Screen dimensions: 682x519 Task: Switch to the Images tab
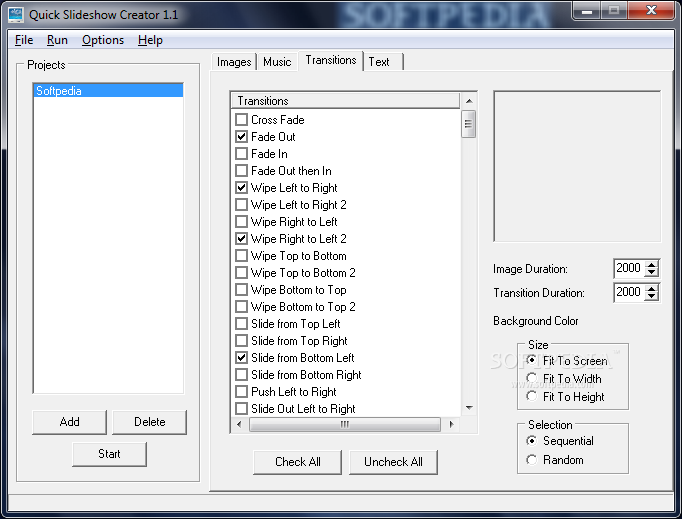234,62
